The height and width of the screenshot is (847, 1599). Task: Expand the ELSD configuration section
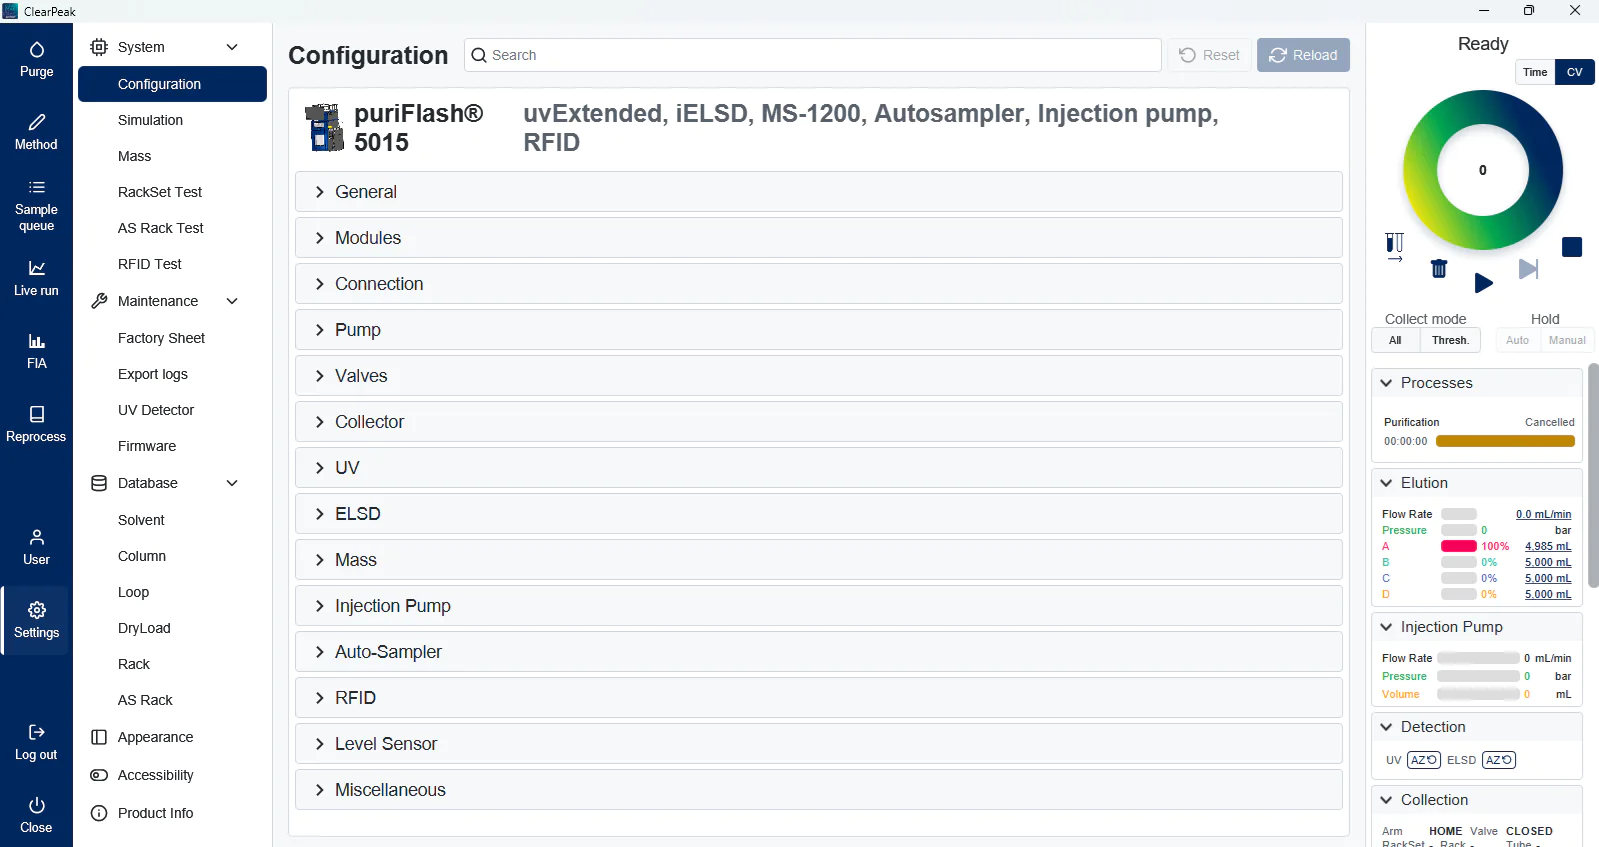tap(818, 514)
